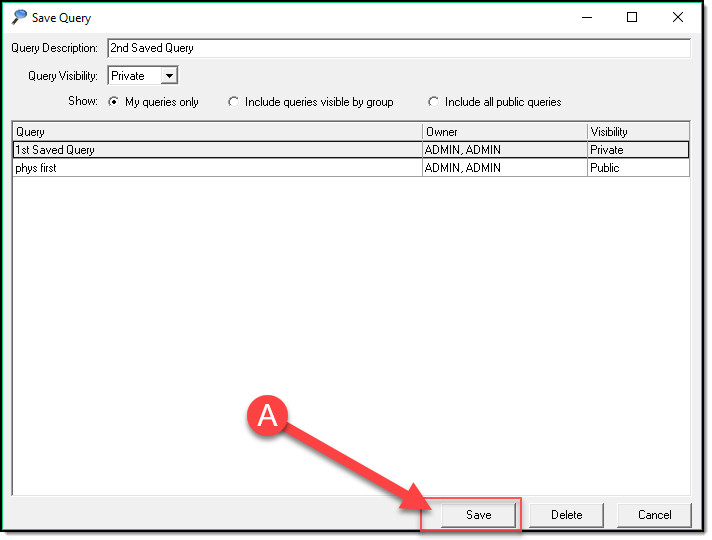Focus the Query Description text field
This screenshot has width=712, height=540.
(x=398, y=48)
